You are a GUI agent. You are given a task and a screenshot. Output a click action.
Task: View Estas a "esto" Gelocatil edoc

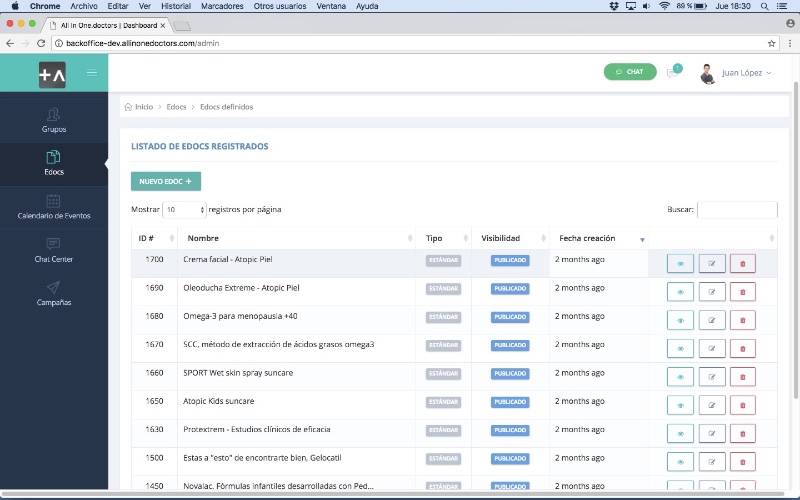[680, 462]
